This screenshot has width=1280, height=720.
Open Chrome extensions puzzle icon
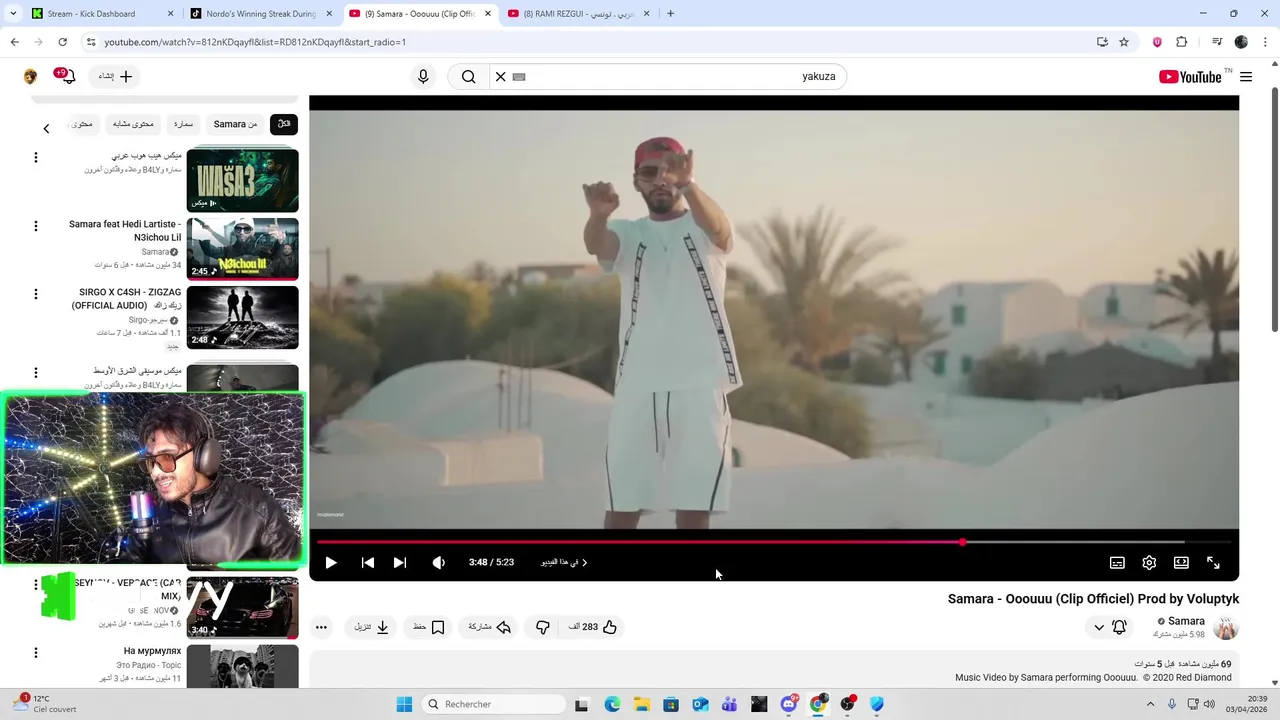point(1181,42)
